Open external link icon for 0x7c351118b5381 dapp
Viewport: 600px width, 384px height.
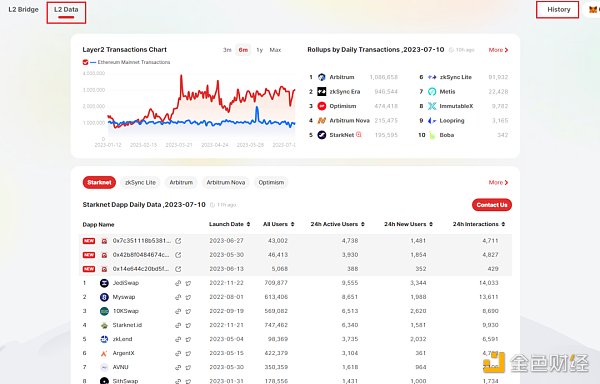[x=178, y=241]
